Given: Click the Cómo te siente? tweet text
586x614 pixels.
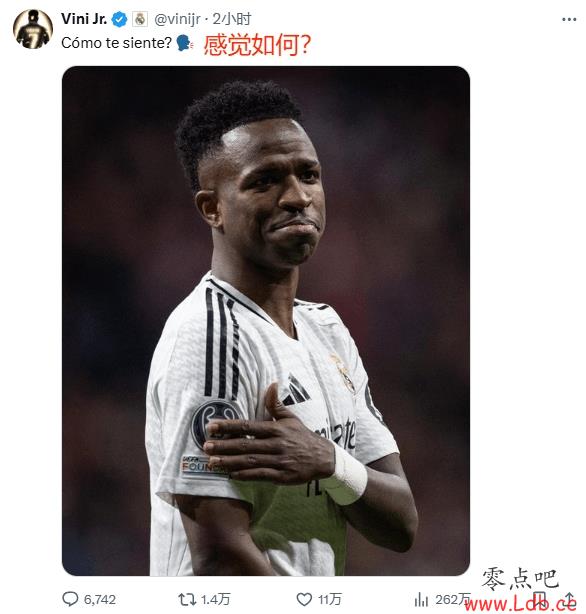Looking at the screenshot, I should 116,43.
